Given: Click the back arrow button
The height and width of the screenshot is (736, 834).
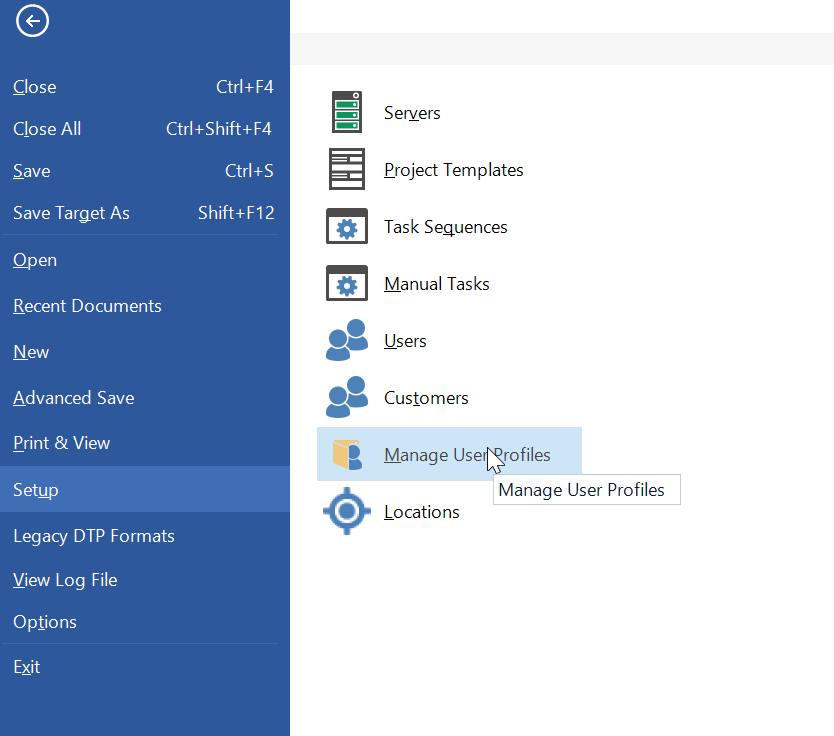Looking at the screenshot, I should 32,21.
